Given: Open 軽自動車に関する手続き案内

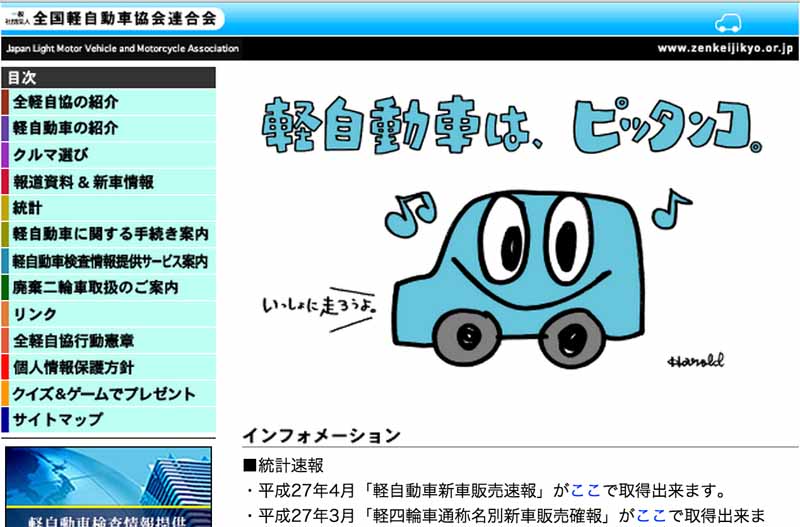Looking at the screenshot, I should click(x=109, y=234).
